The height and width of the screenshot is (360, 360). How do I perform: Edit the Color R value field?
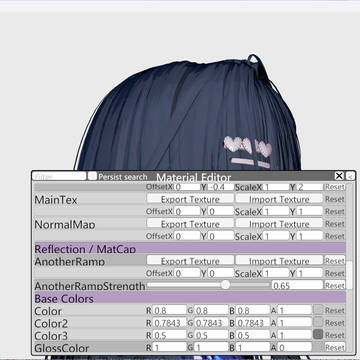click(x=169, y=310)
